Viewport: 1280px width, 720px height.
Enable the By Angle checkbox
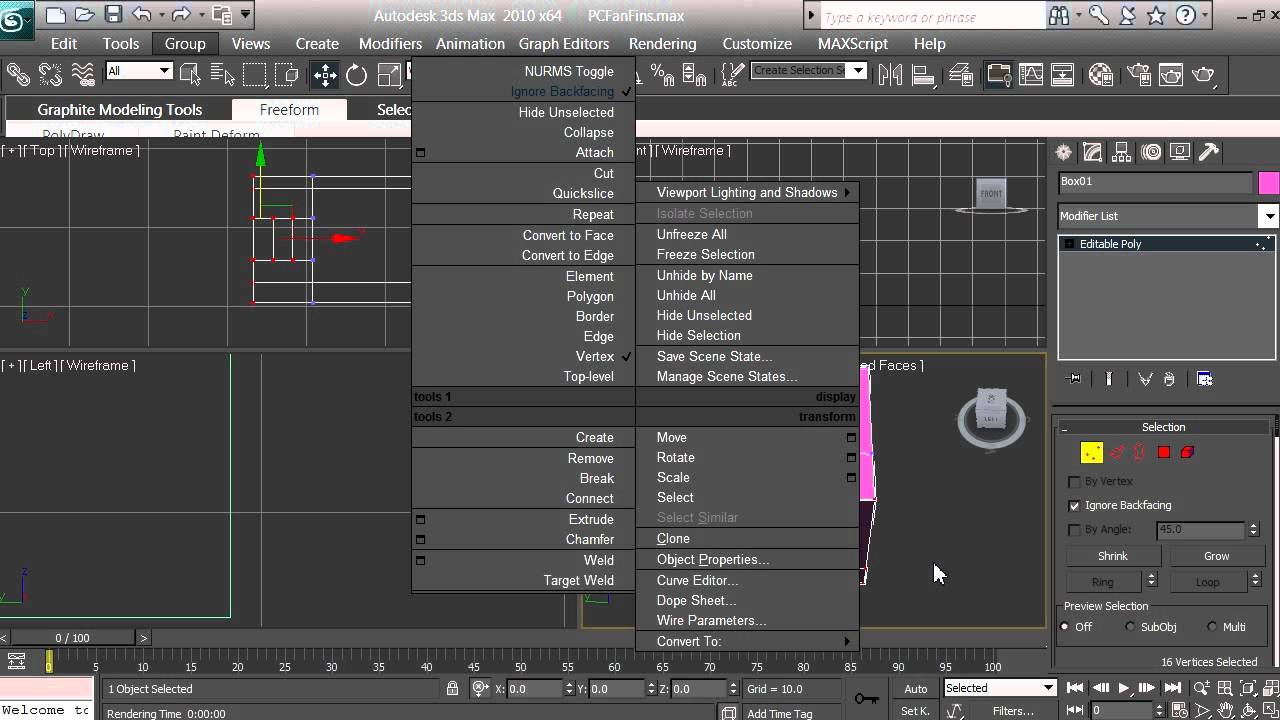[x=1075, y=530]
